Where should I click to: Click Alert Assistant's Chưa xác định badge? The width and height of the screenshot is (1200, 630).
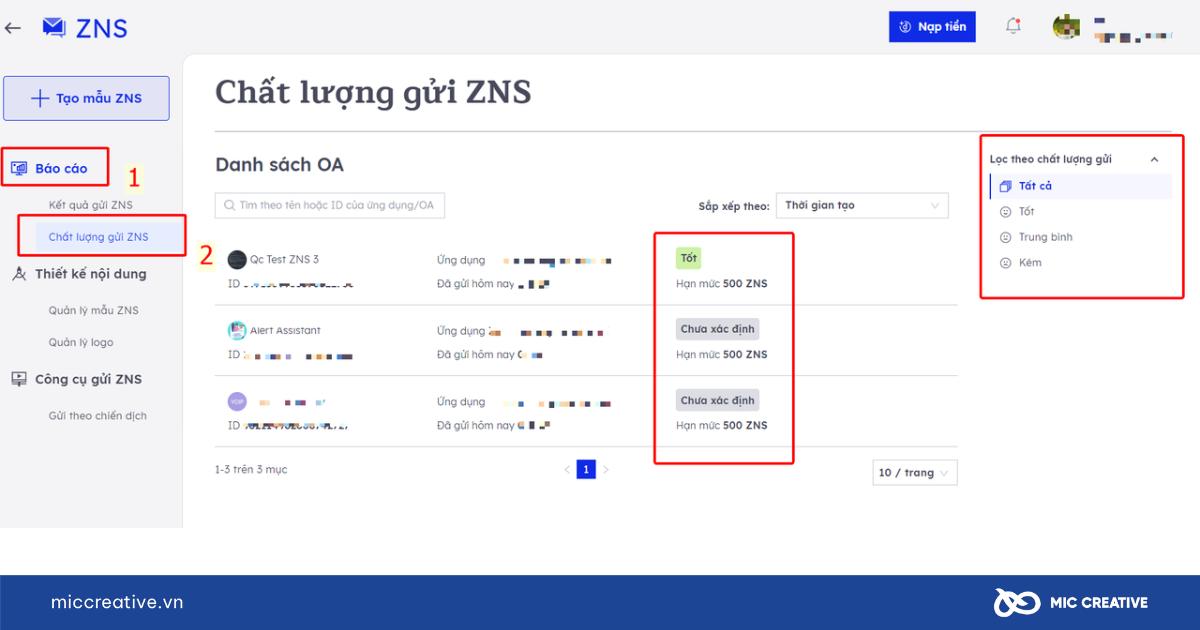[x=717, y=329]
